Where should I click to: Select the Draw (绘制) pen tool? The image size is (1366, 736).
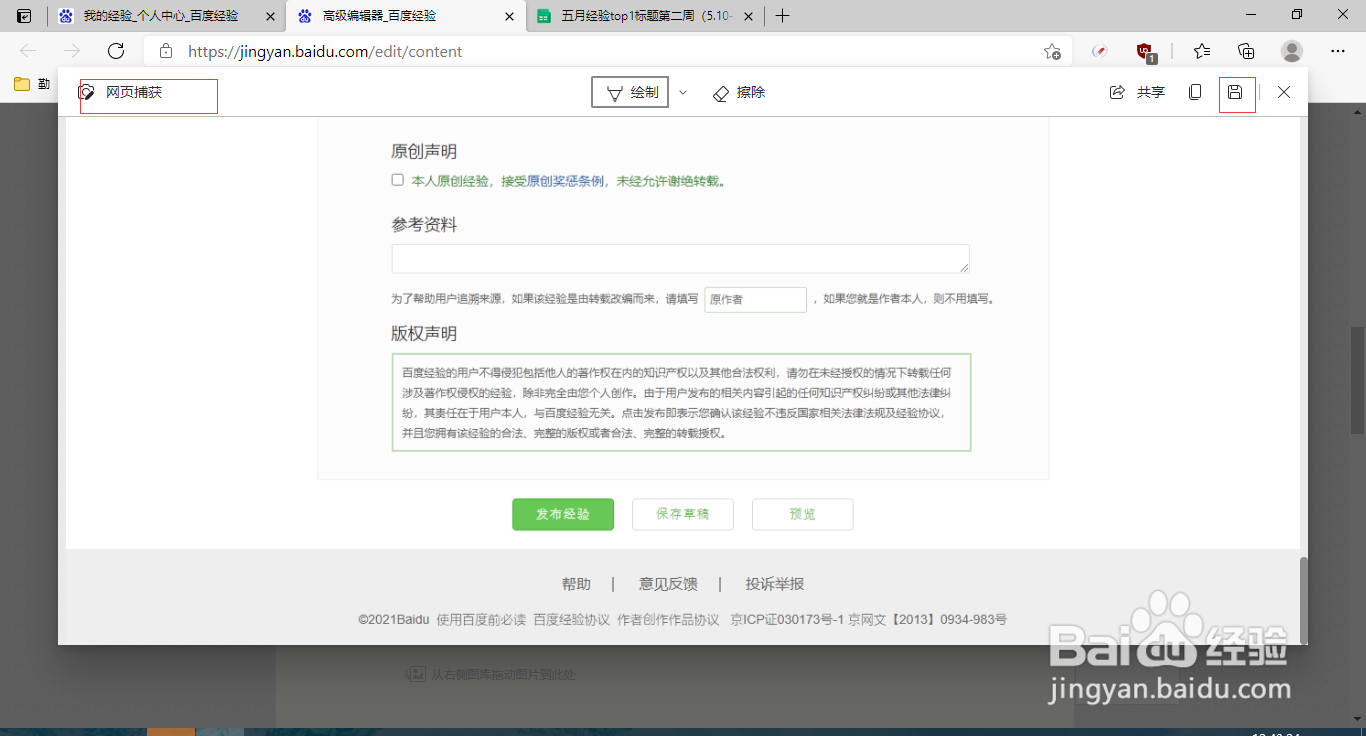pos(629,92)
